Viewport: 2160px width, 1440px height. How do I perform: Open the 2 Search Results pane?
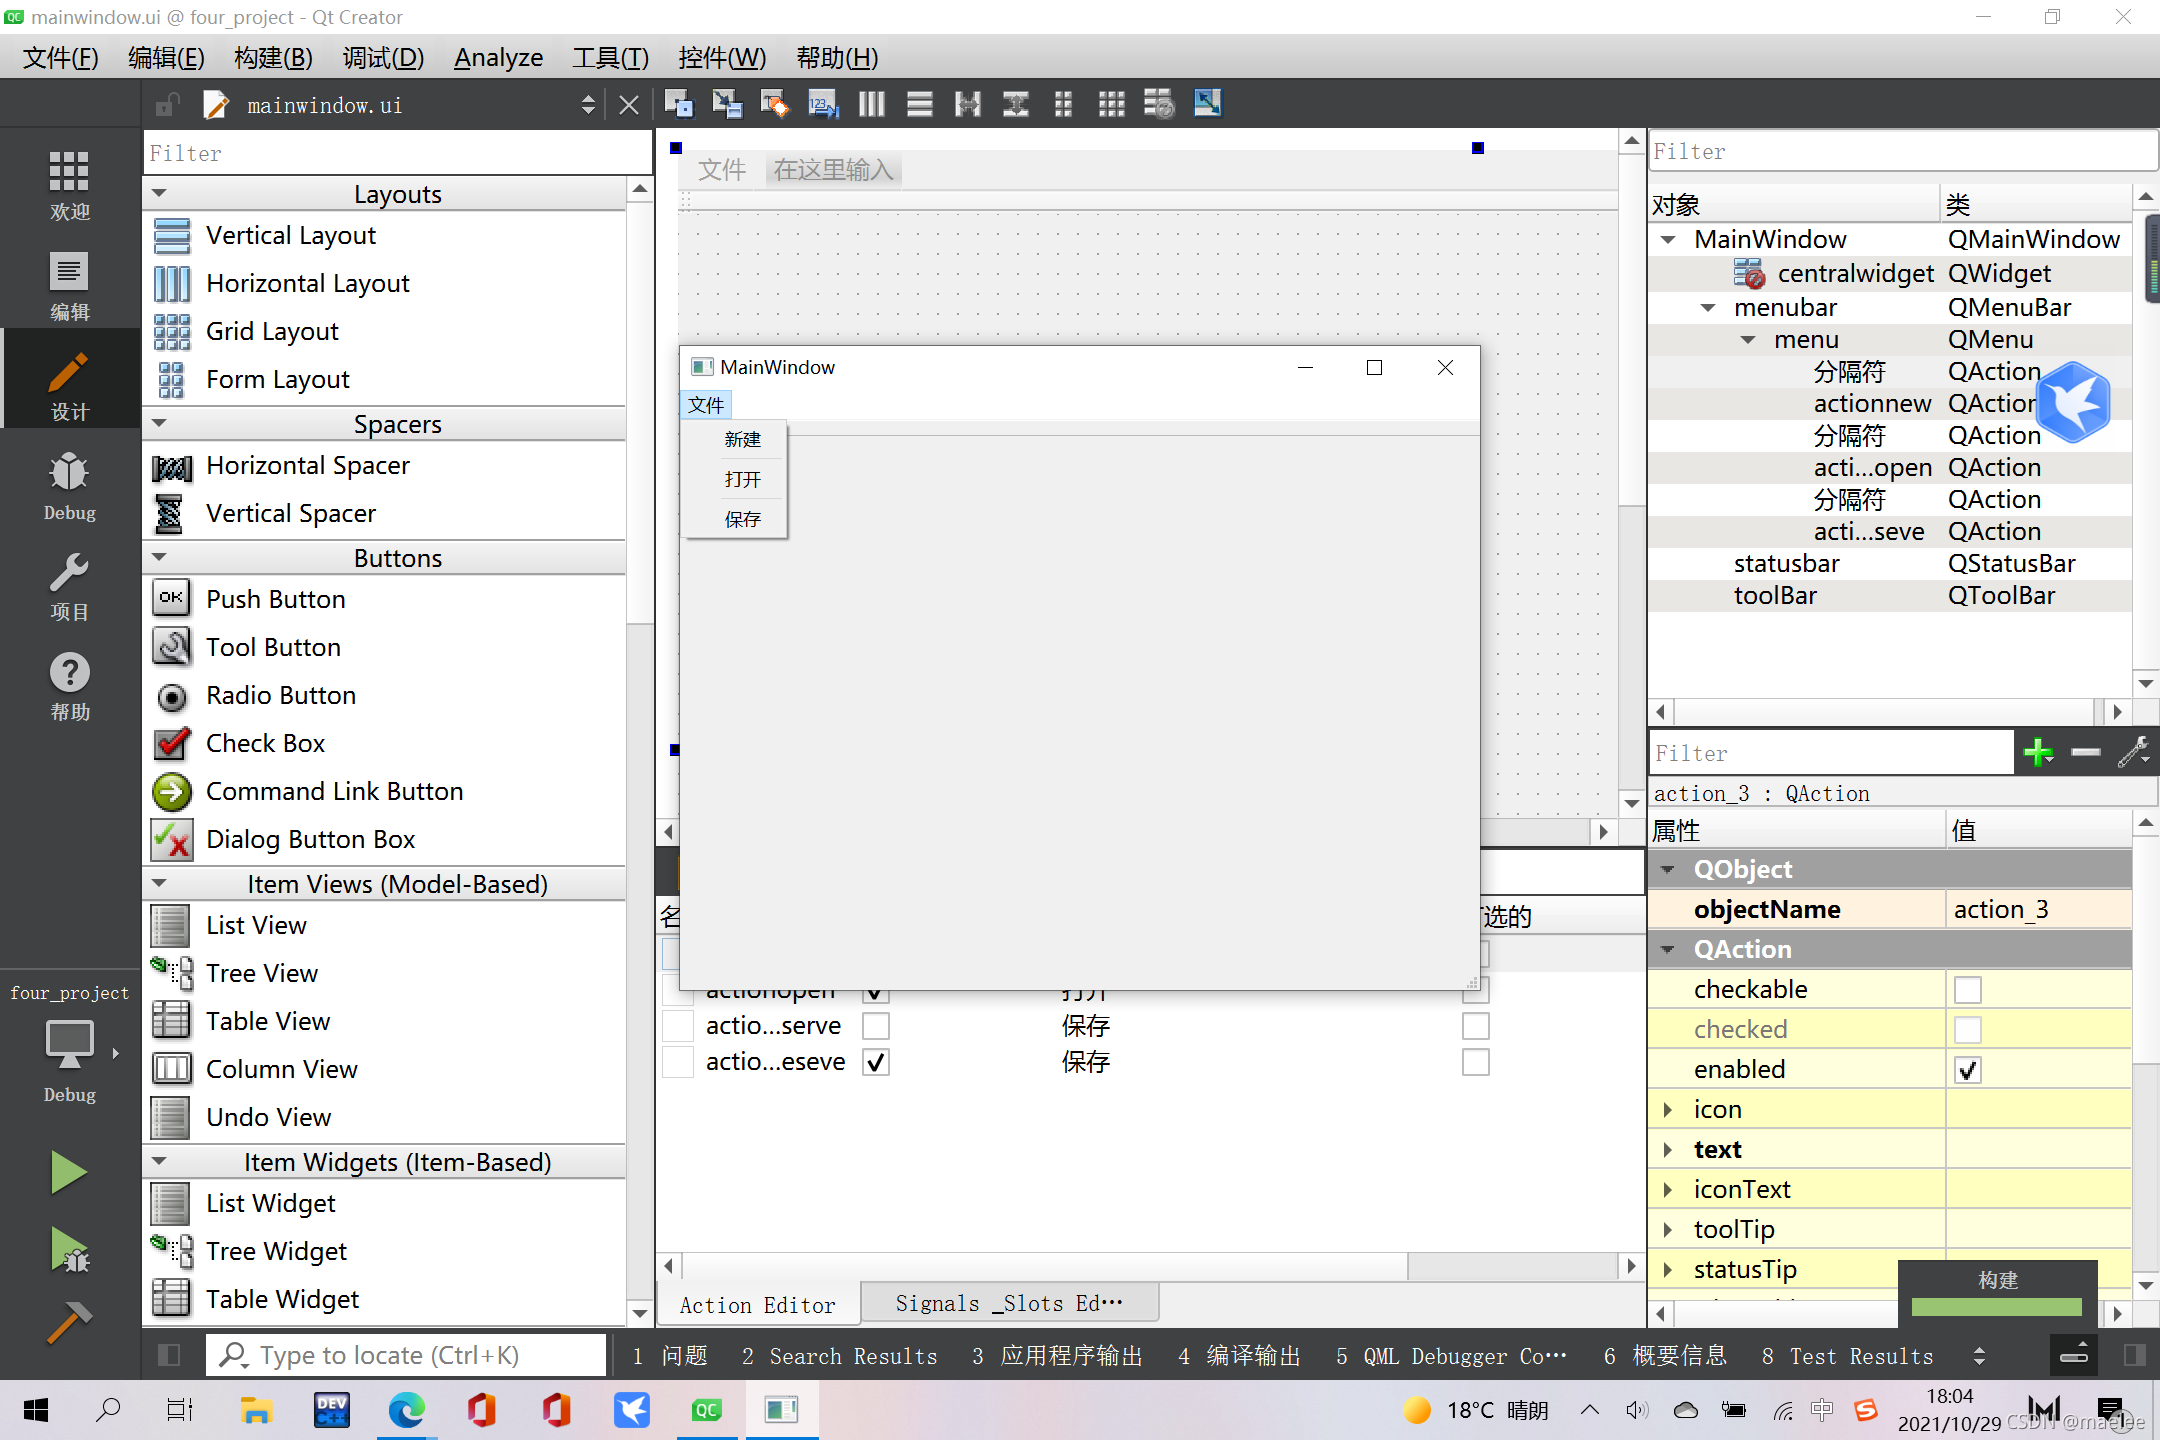(x=840, y=1356)
